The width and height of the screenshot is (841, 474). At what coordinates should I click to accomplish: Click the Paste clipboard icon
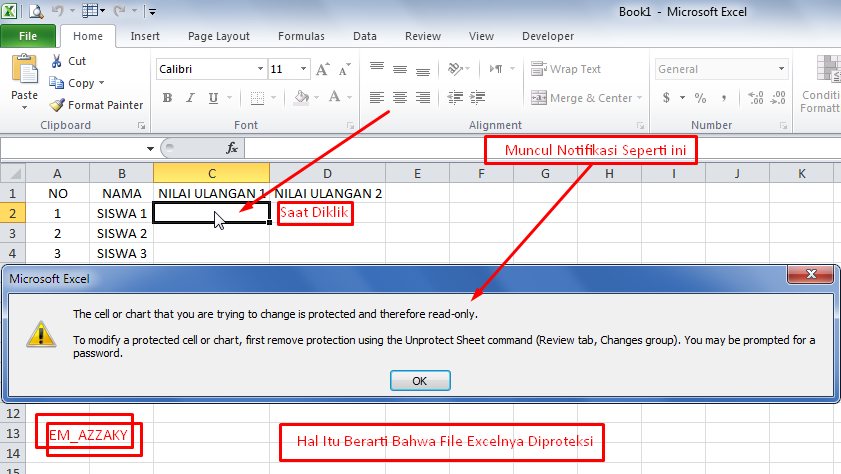pyautogui.click(x=25, y=70)
